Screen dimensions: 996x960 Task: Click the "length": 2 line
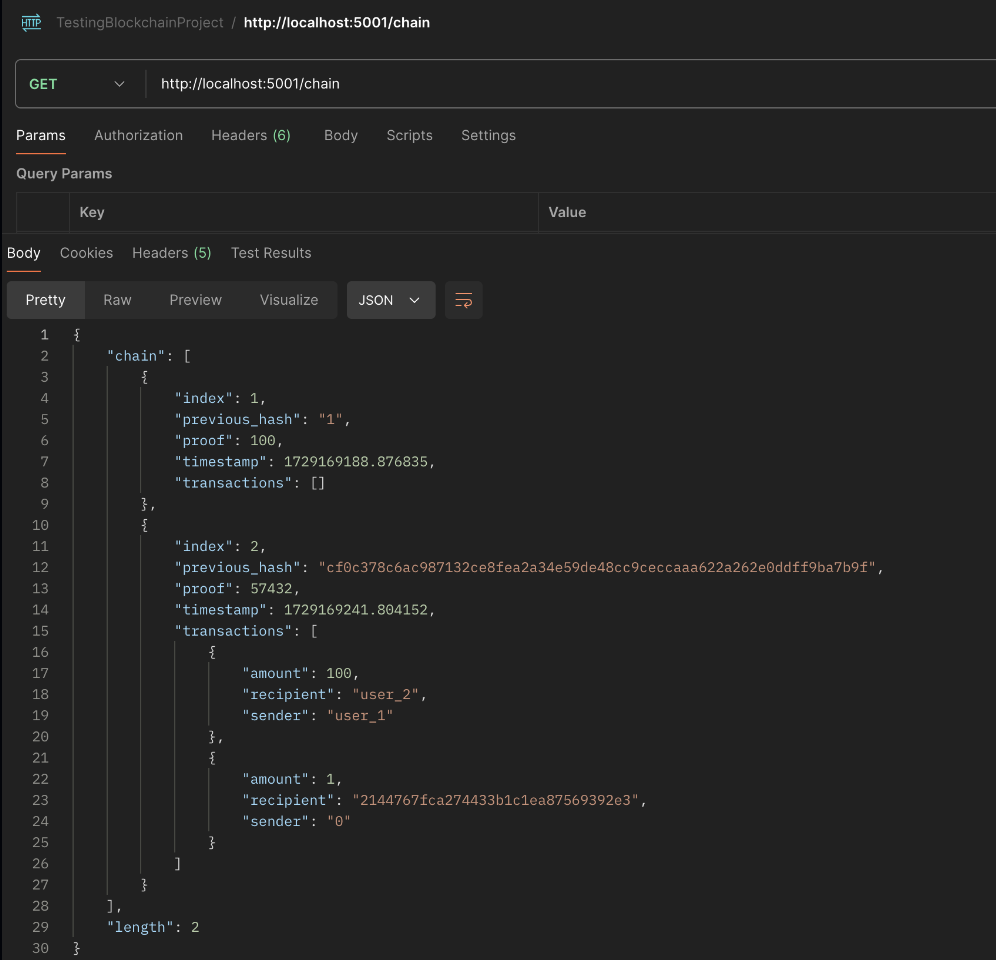pyautogui.click(x=153, y=927)
